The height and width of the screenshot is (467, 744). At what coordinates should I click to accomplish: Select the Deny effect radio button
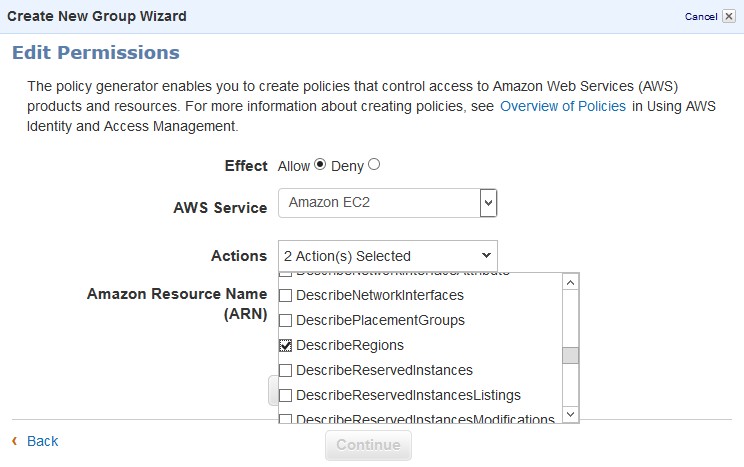(x=374, y=165)
